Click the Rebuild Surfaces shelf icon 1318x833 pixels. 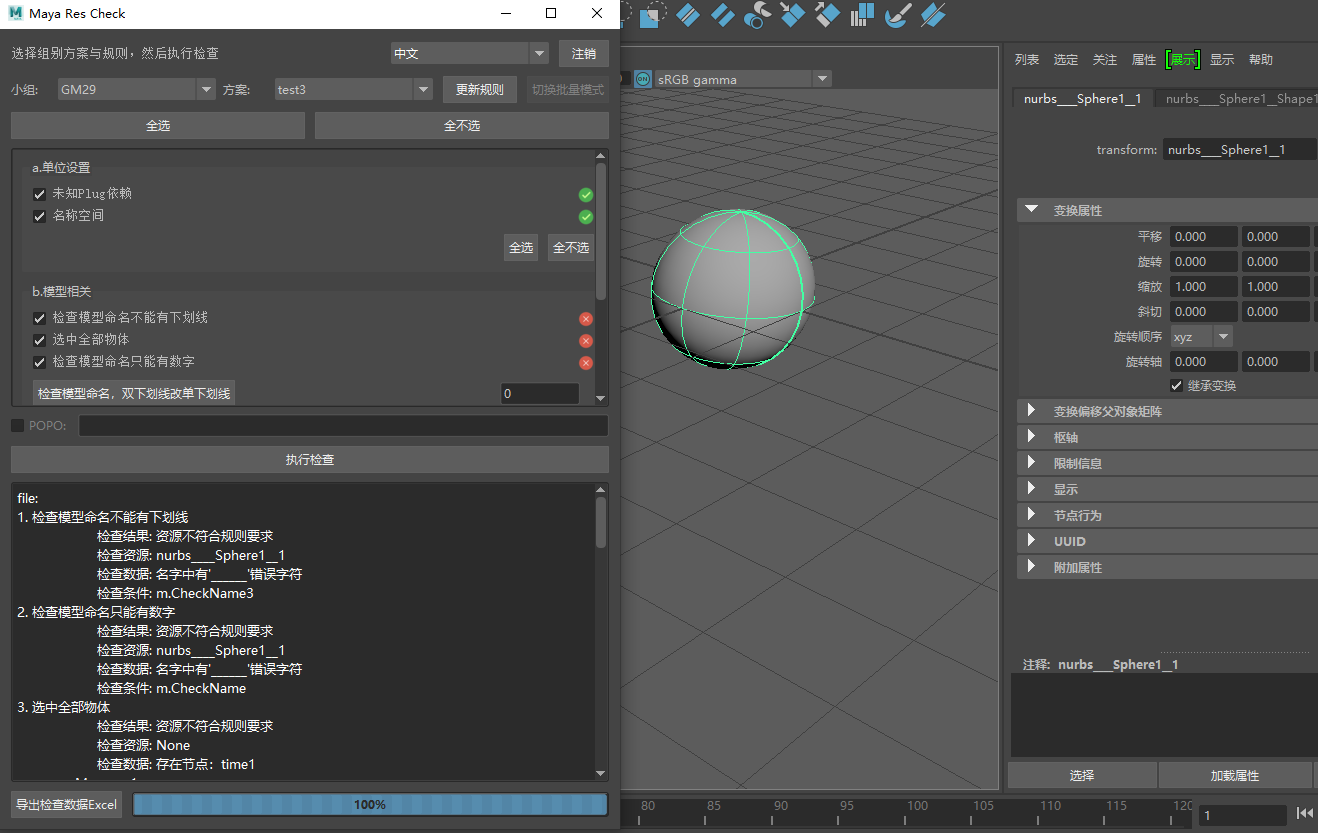(862, 14)
